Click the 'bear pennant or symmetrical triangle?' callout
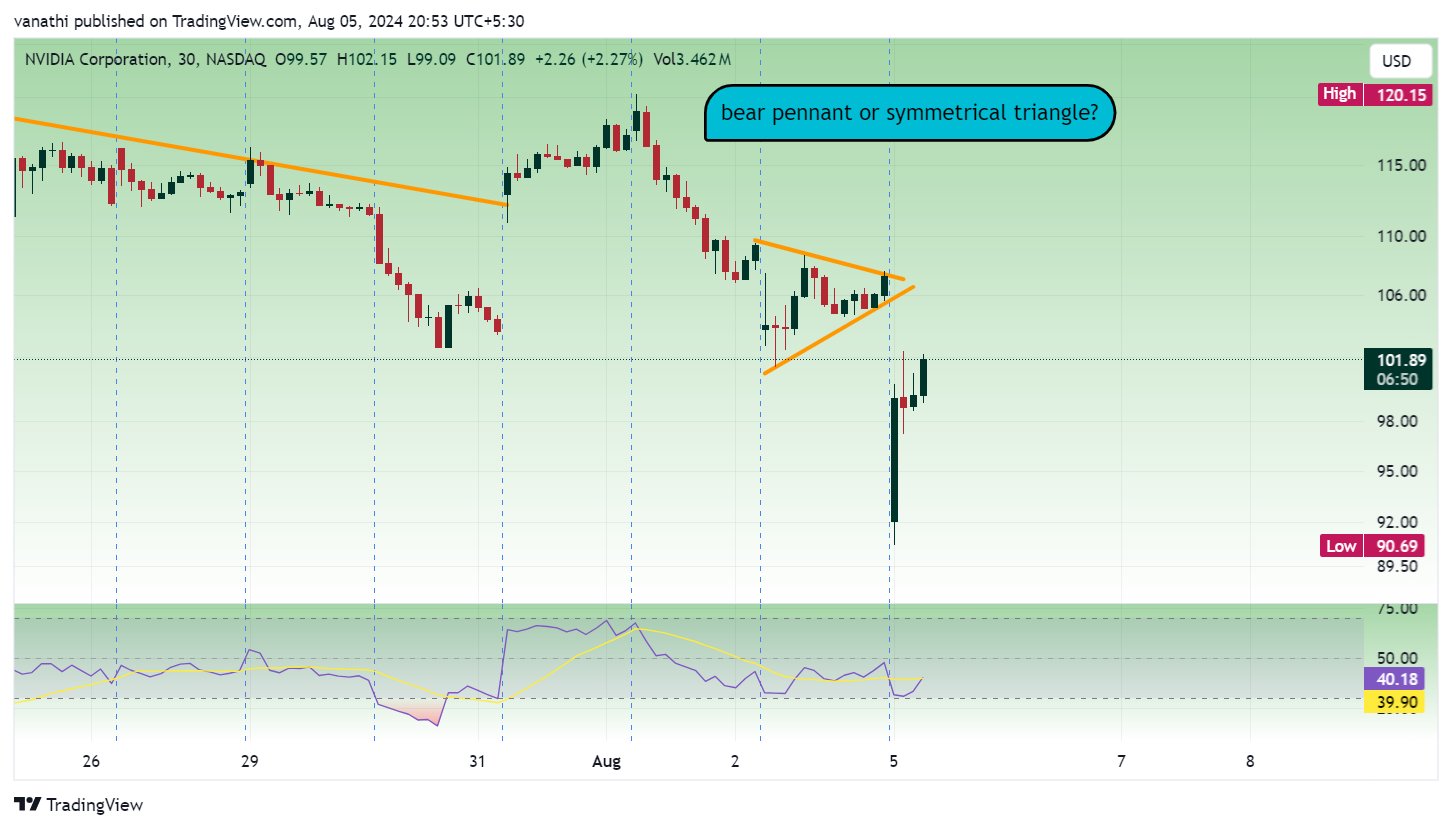The height and width of the screenshot is (828, 1452). [x=910, y=112]
